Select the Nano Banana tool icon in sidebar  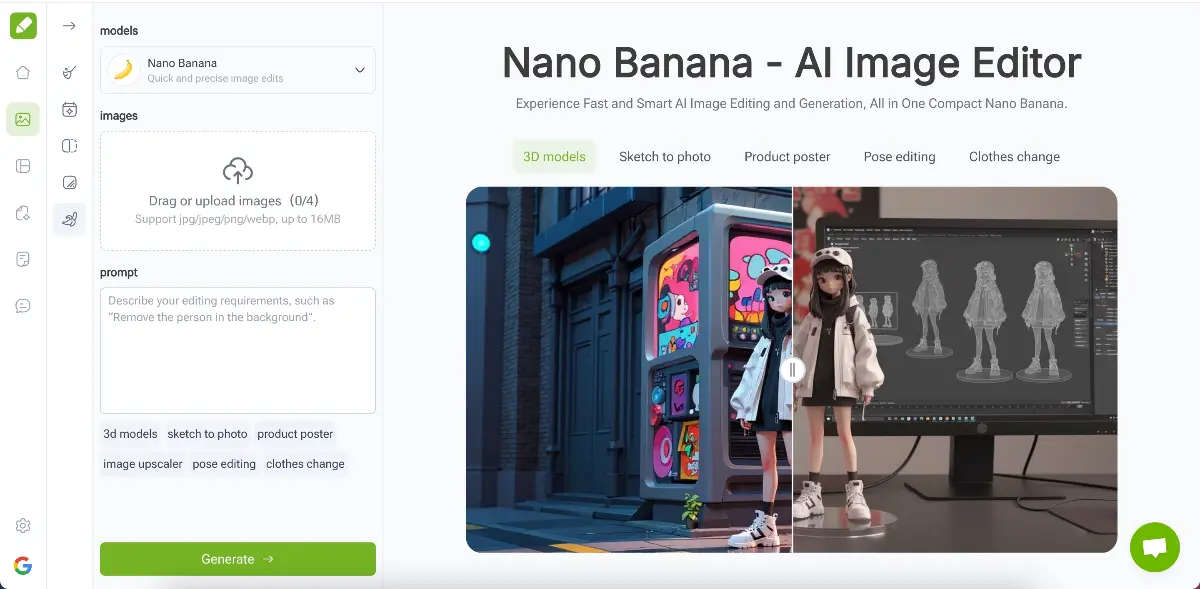pos(69,219)
